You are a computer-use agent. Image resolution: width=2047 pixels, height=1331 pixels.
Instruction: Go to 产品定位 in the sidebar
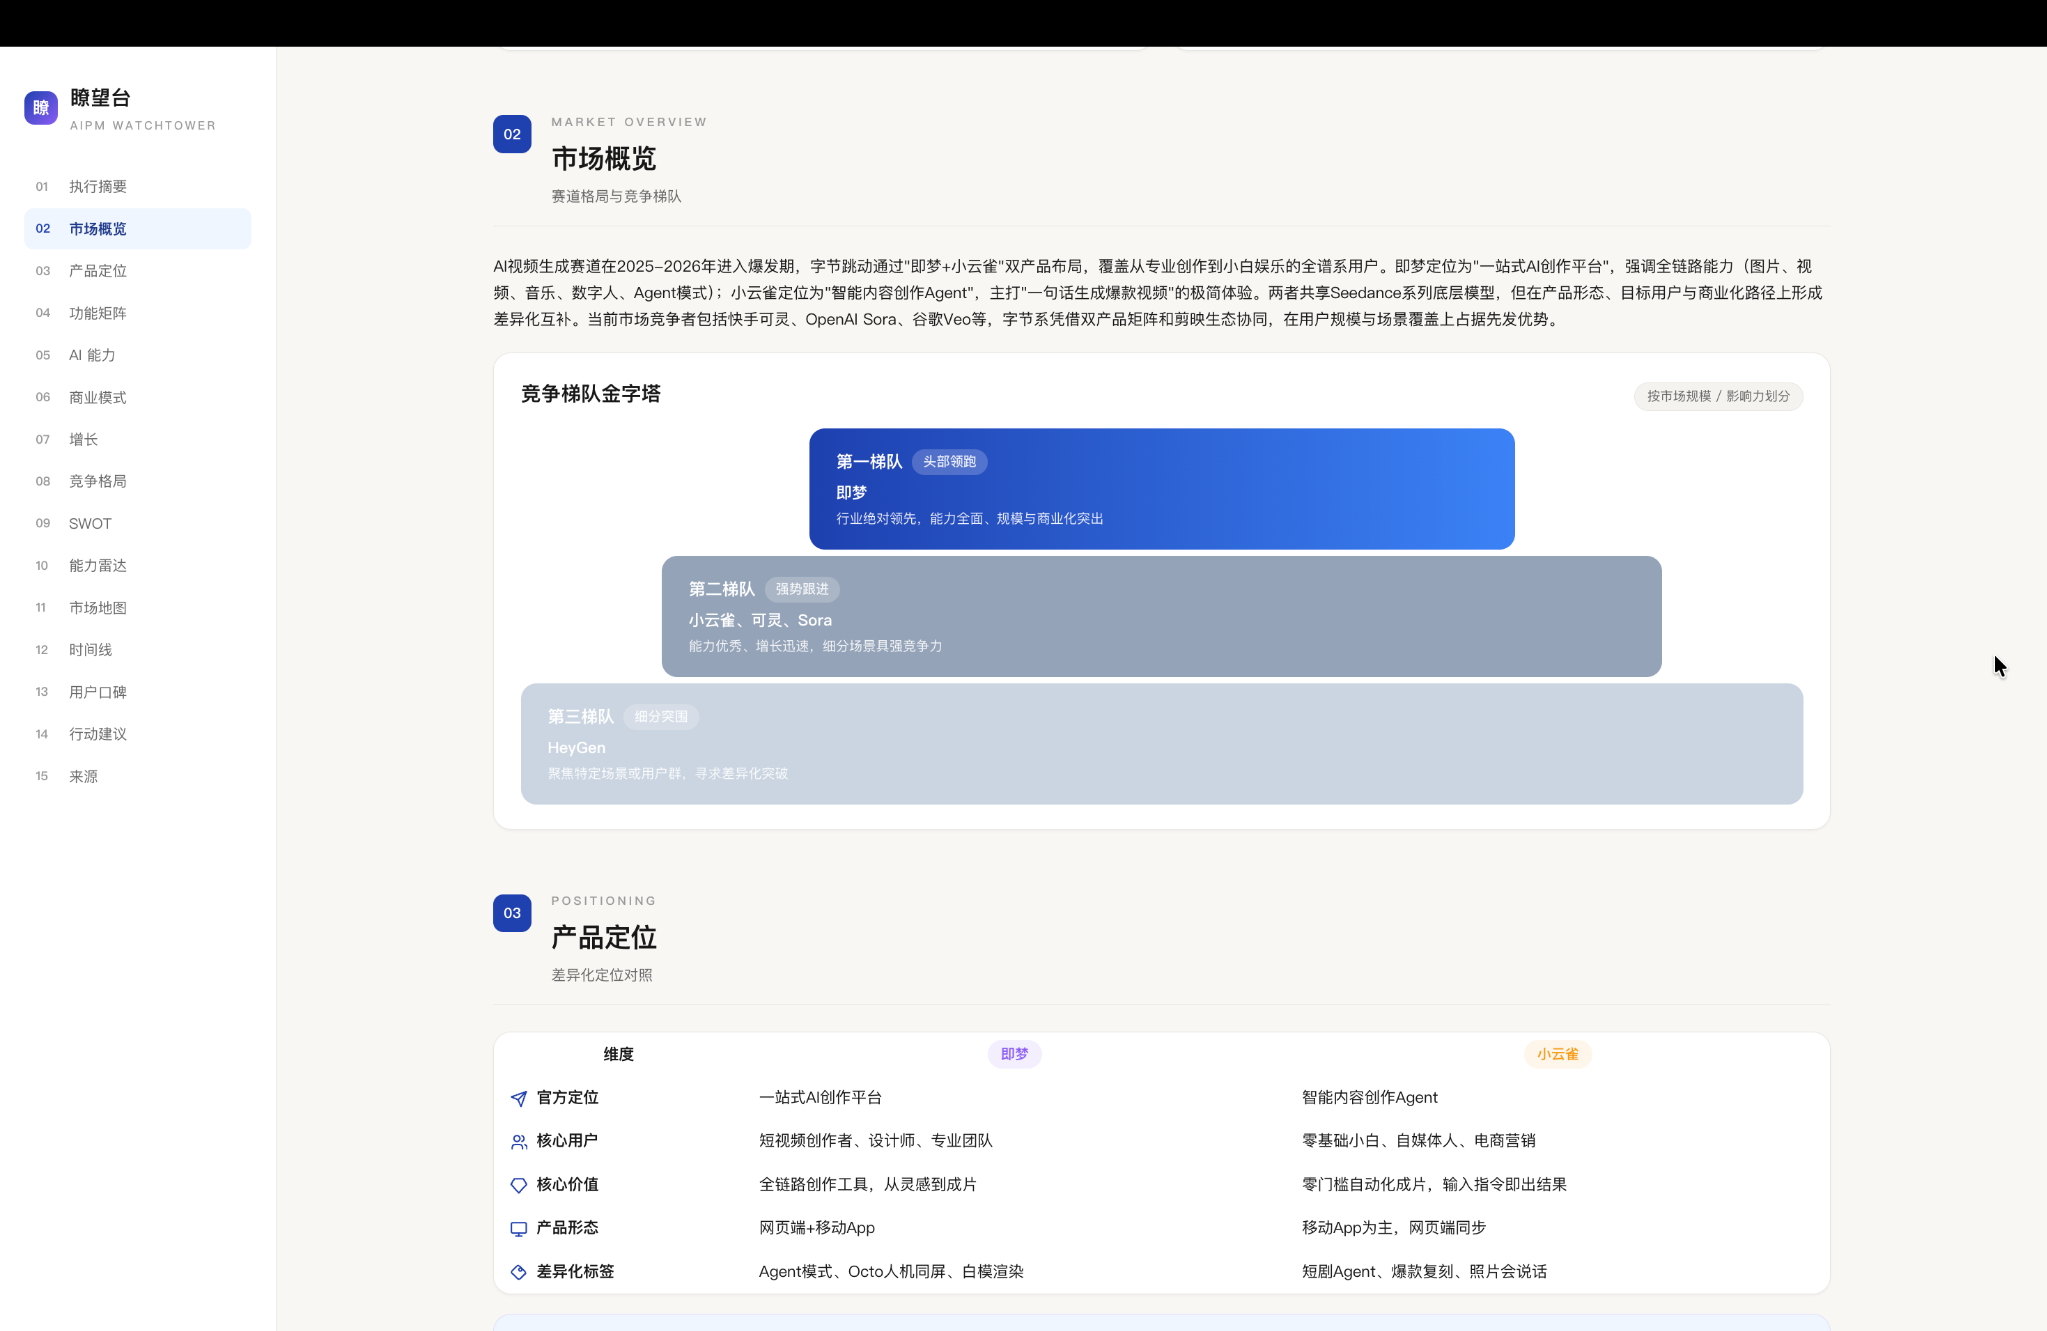137,271
